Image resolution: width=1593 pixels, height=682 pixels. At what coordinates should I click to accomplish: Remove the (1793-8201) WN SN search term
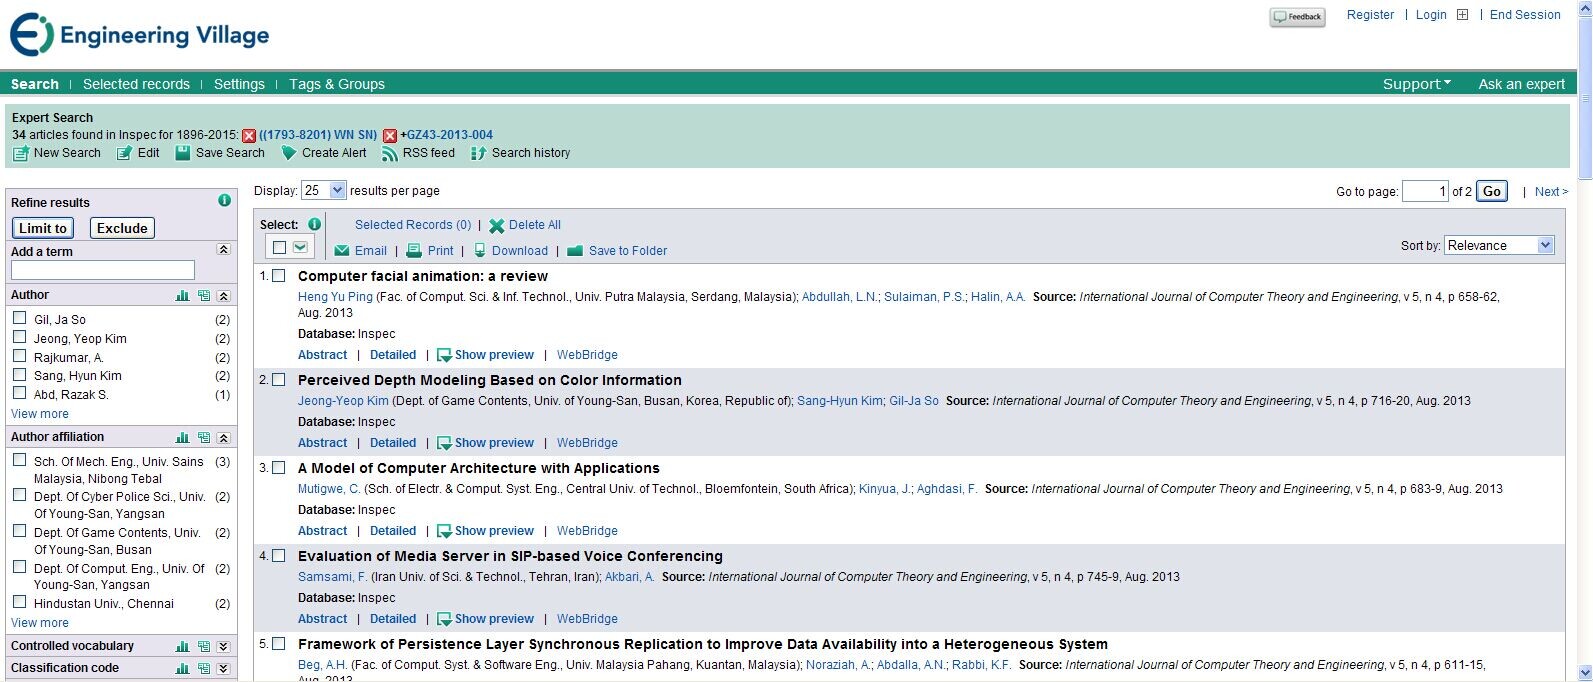click(x=249, y=136)
